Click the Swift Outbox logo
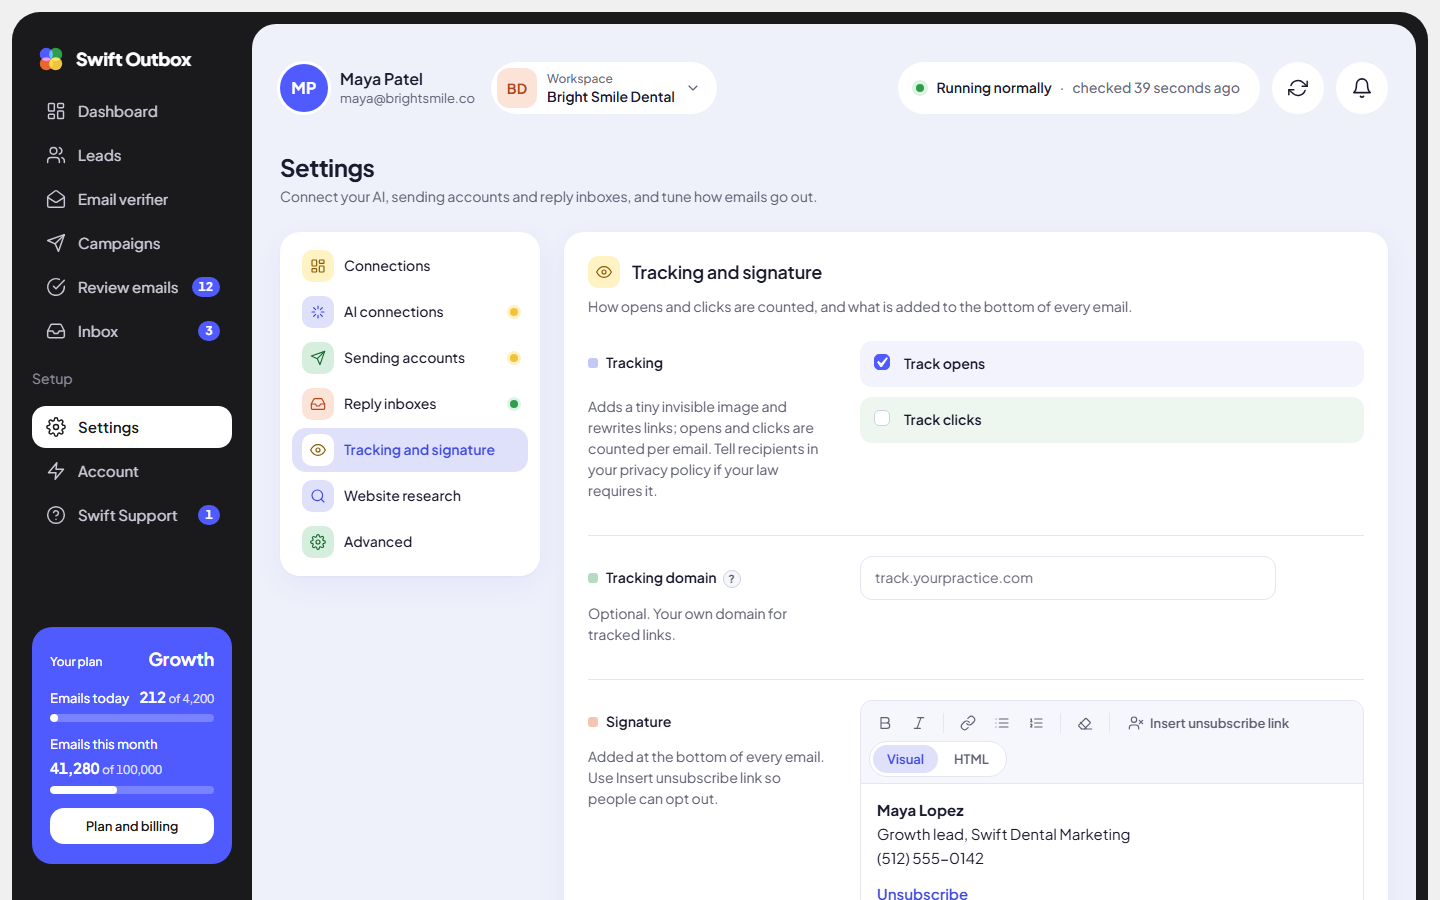The image size is (1440, 900). [x=115, y=59]
